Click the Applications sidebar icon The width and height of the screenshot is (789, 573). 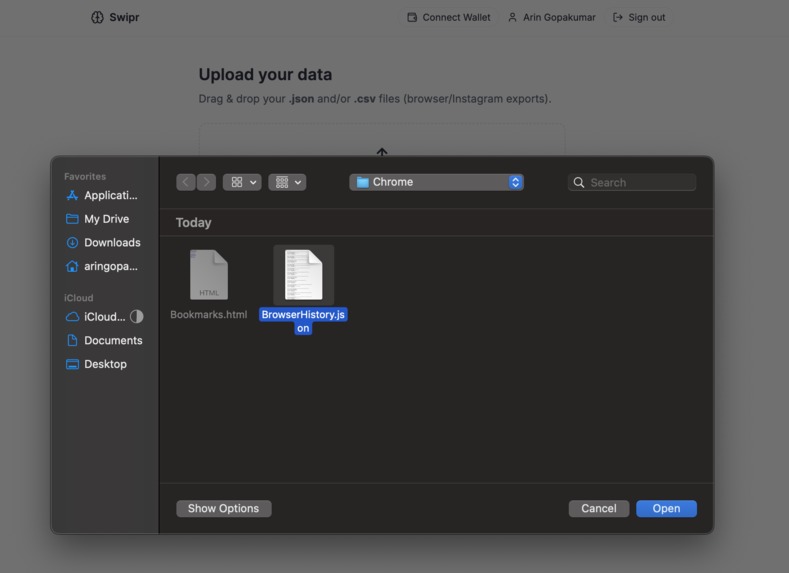coord(72,195)
